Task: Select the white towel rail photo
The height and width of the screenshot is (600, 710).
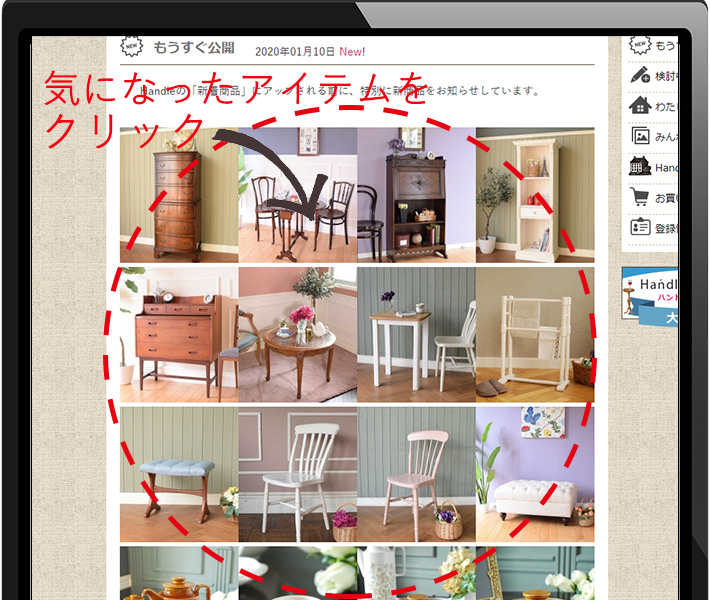Action: tap(535, 335)
